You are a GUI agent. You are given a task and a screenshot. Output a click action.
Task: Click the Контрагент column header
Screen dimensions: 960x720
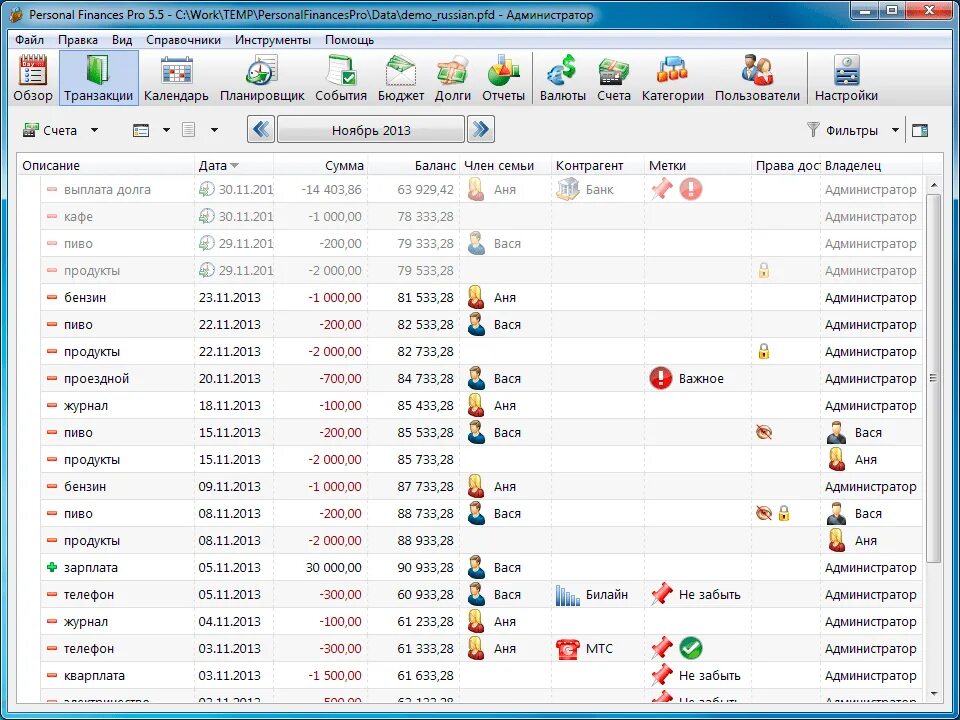coord(598,166)
